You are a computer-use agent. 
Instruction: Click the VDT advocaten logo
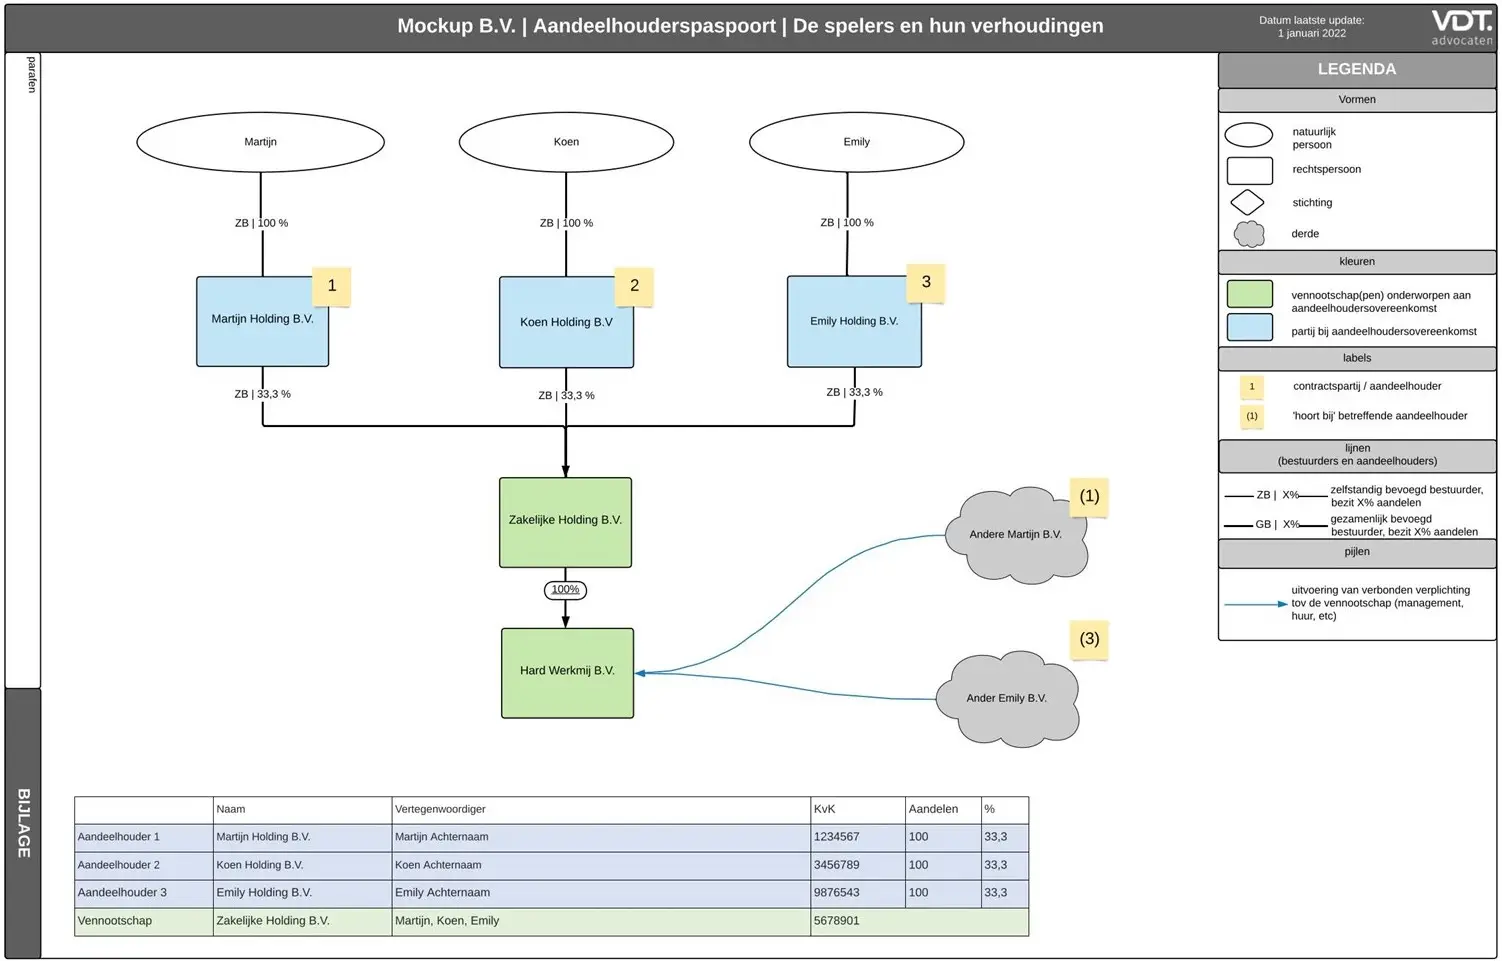click(1461, 27)
